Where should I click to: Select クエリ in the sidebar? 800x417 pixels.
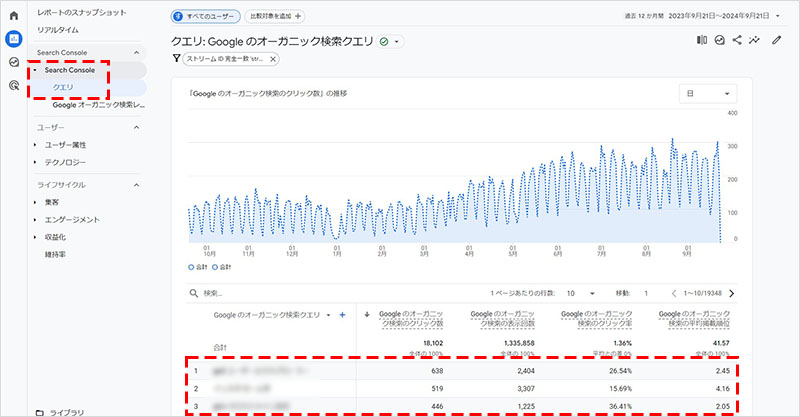[x=62, y=87]
